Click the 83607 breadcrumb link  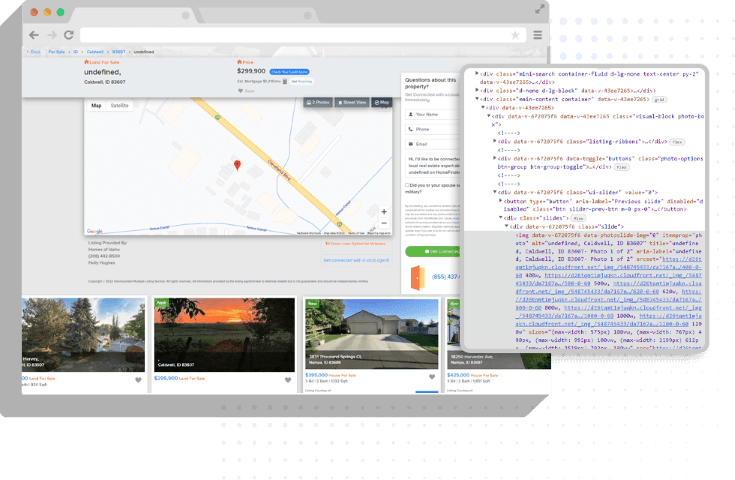[x=119, y=52]
